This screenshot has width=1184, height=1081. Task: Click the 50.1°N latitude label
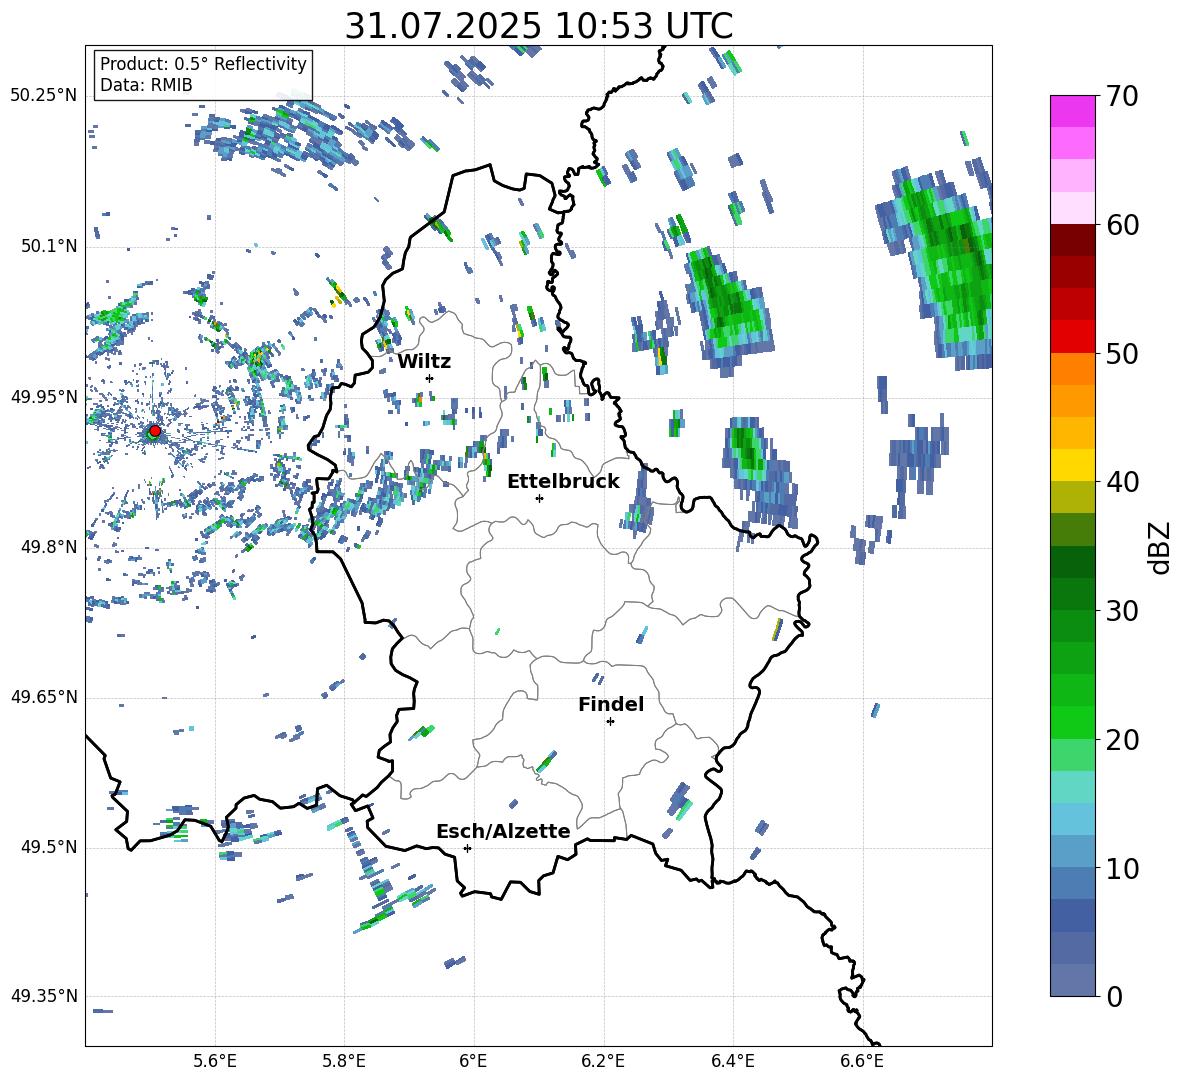click(49, 247)
